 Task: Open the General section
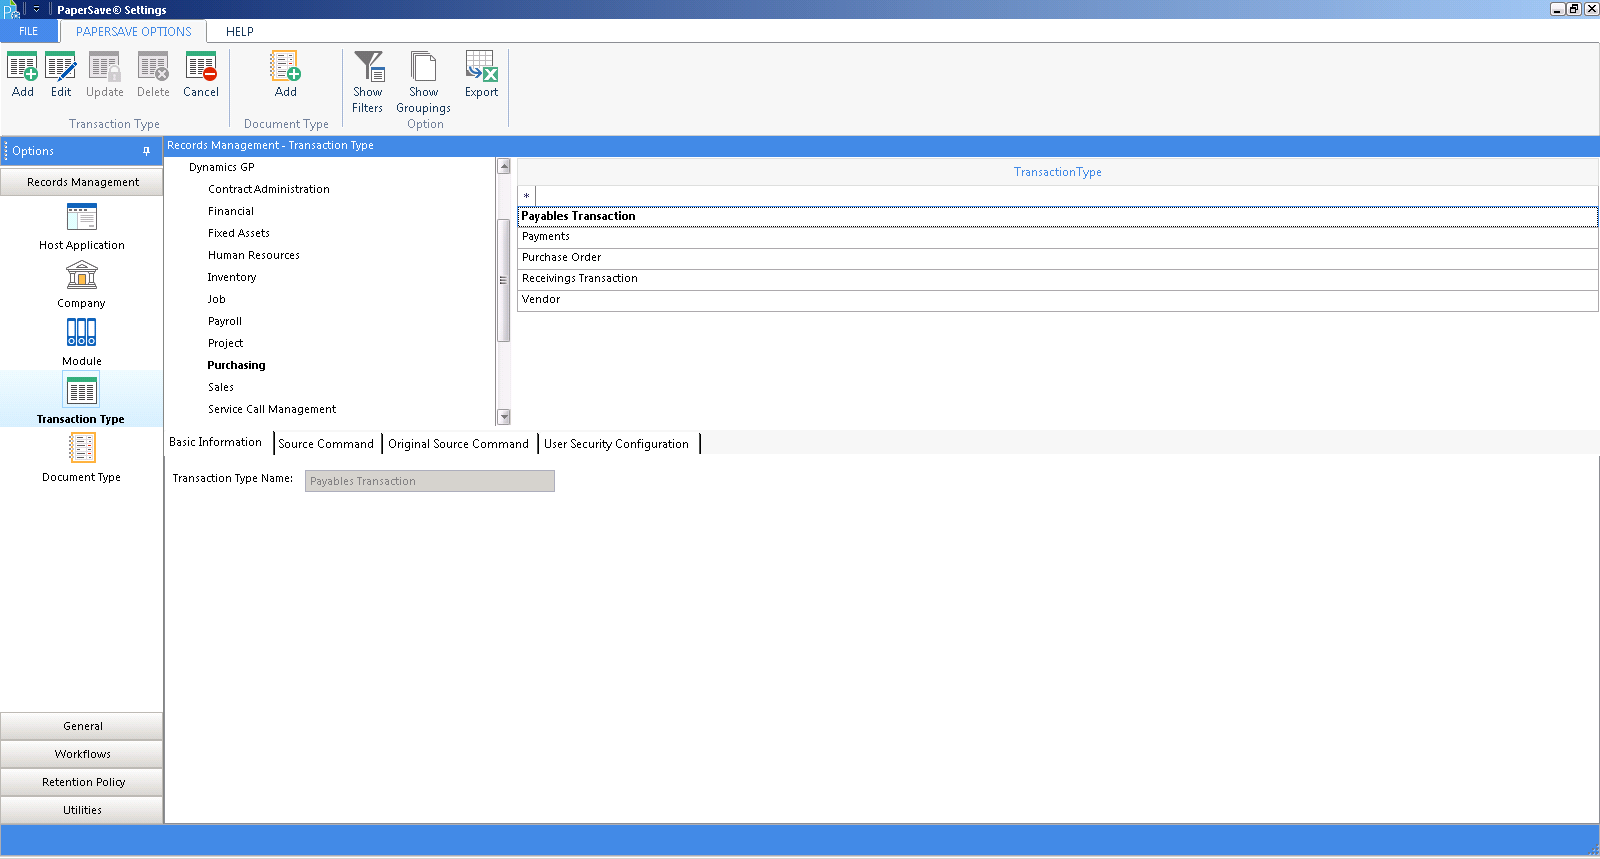point(82,726)
